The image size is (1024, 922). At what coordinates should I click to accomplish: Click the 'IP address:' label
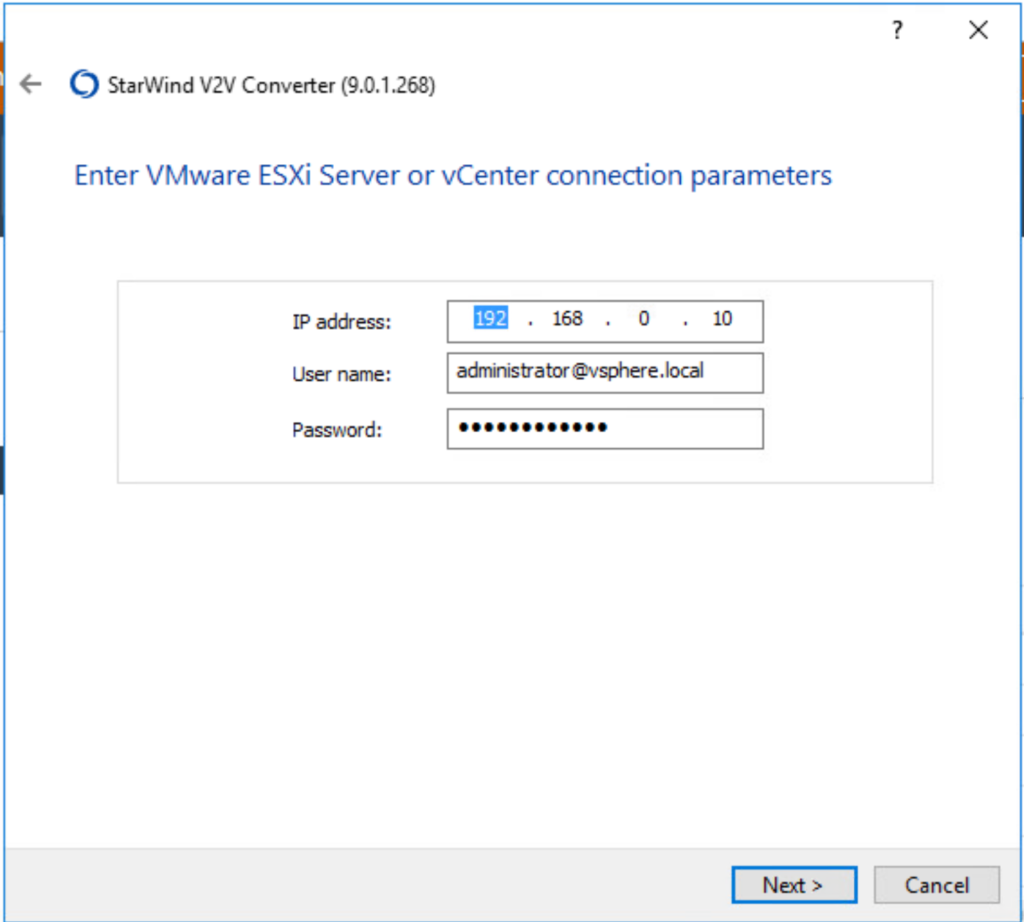342,322
